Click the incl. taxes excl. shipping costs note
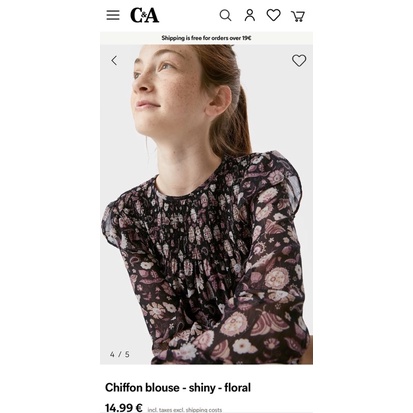413x413 pixels. click(x=184, y=410)
